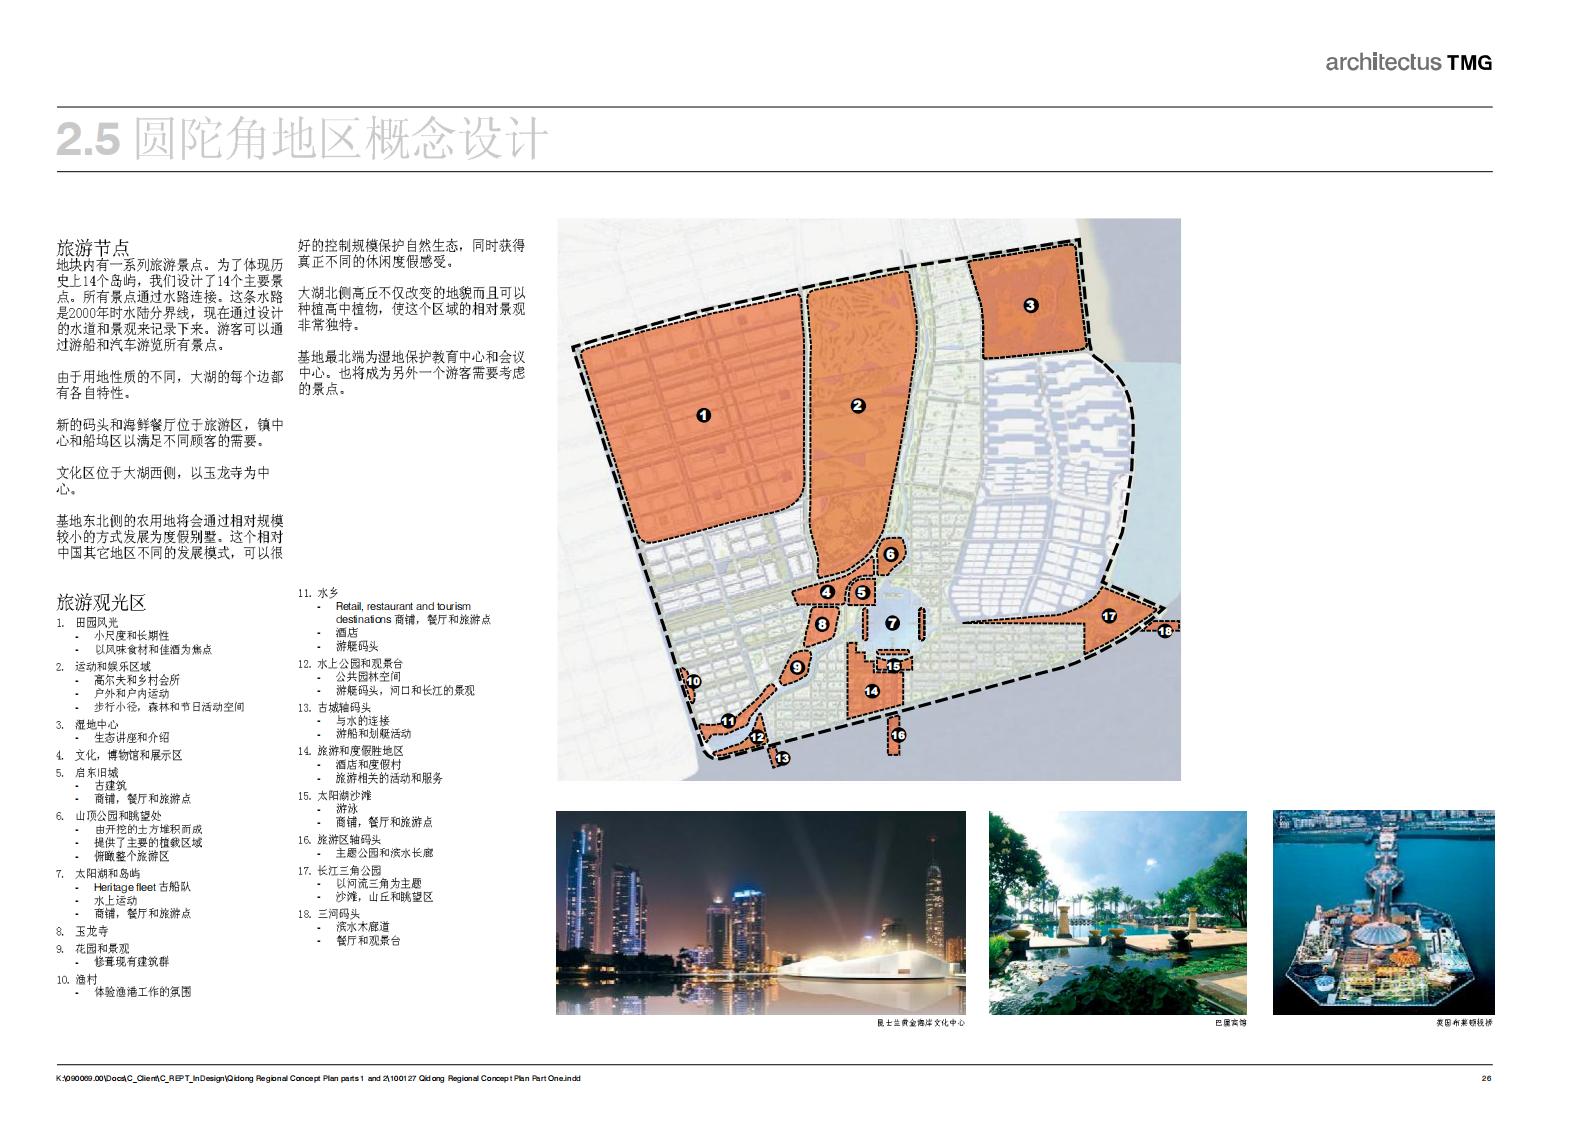Click map marker number 14
1587x1123 pixels.
pyautogui.click(x=872, y=691)
